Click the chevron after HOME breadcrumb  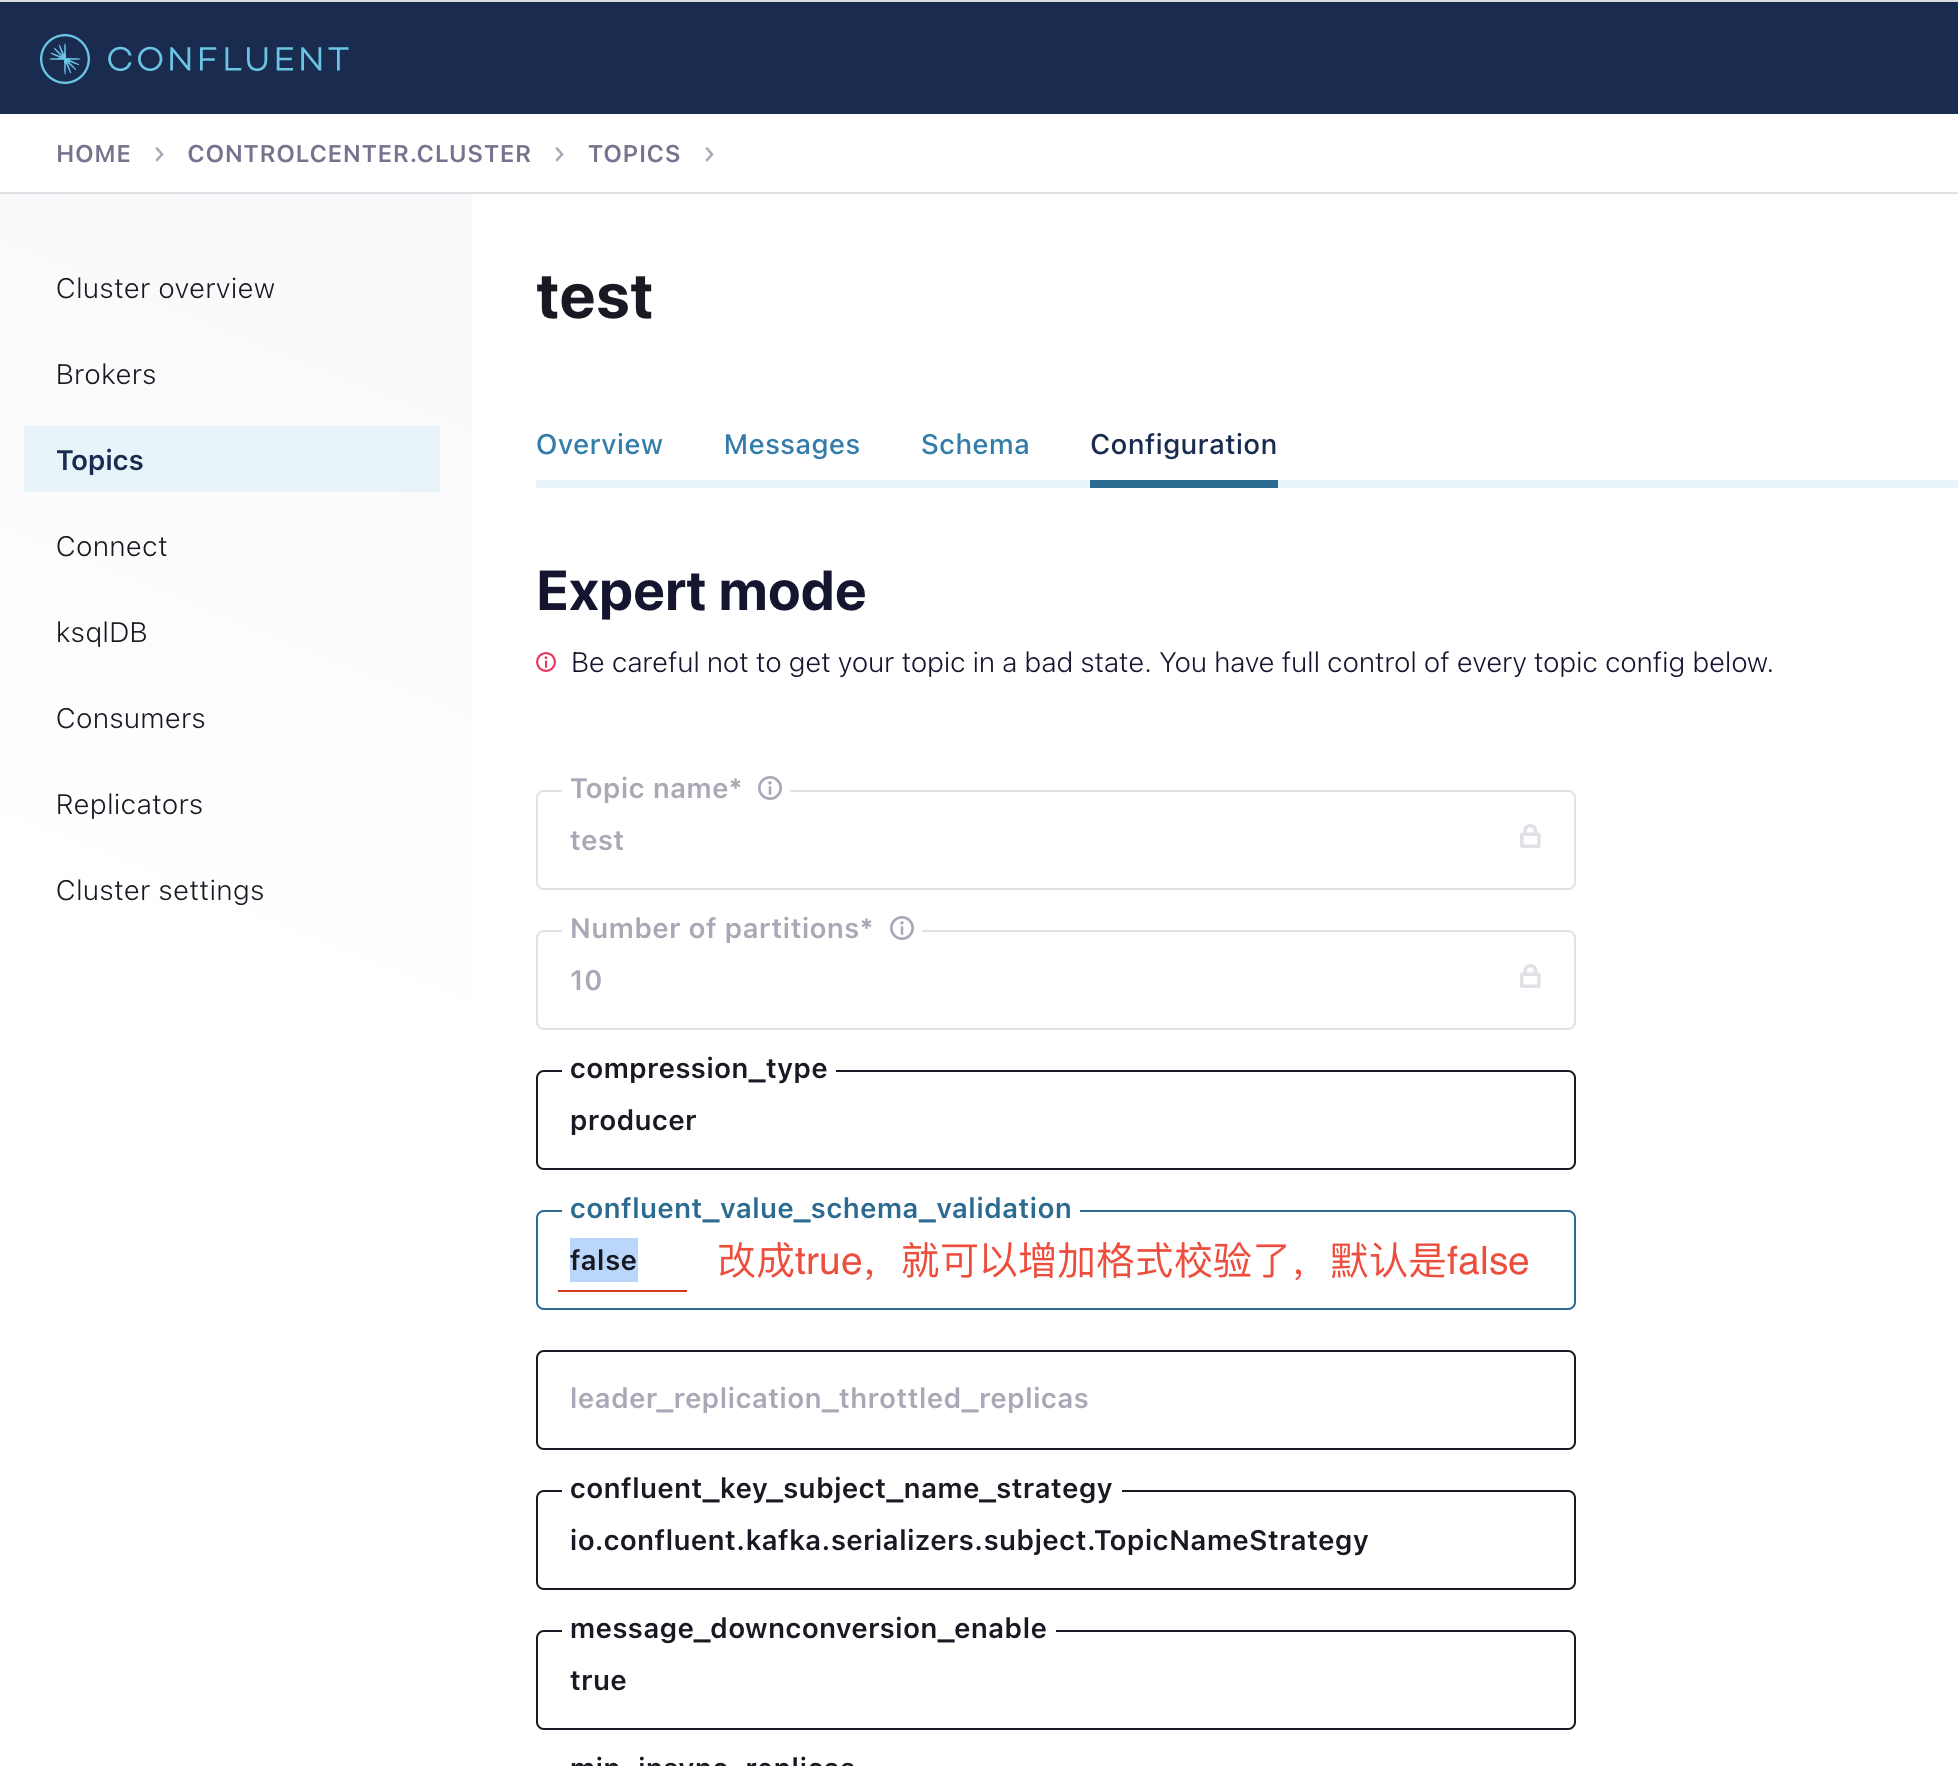point(159,154)
